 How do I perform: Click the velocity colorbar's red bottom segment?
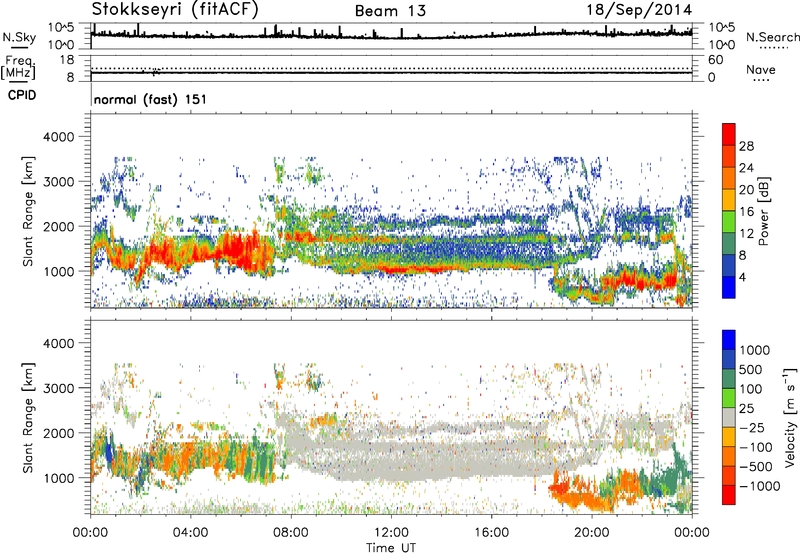pos(729,494)
